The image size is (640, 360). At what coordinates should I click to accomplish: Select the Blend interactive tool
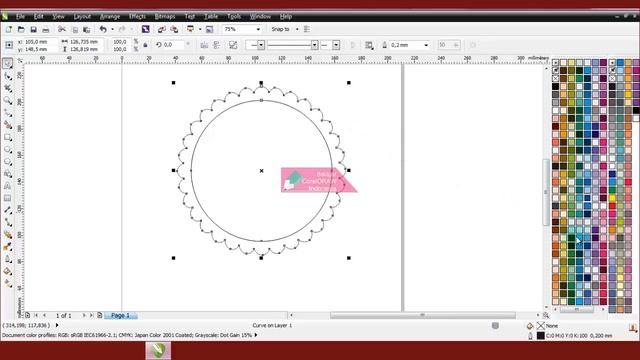click(x=7, y=235)
